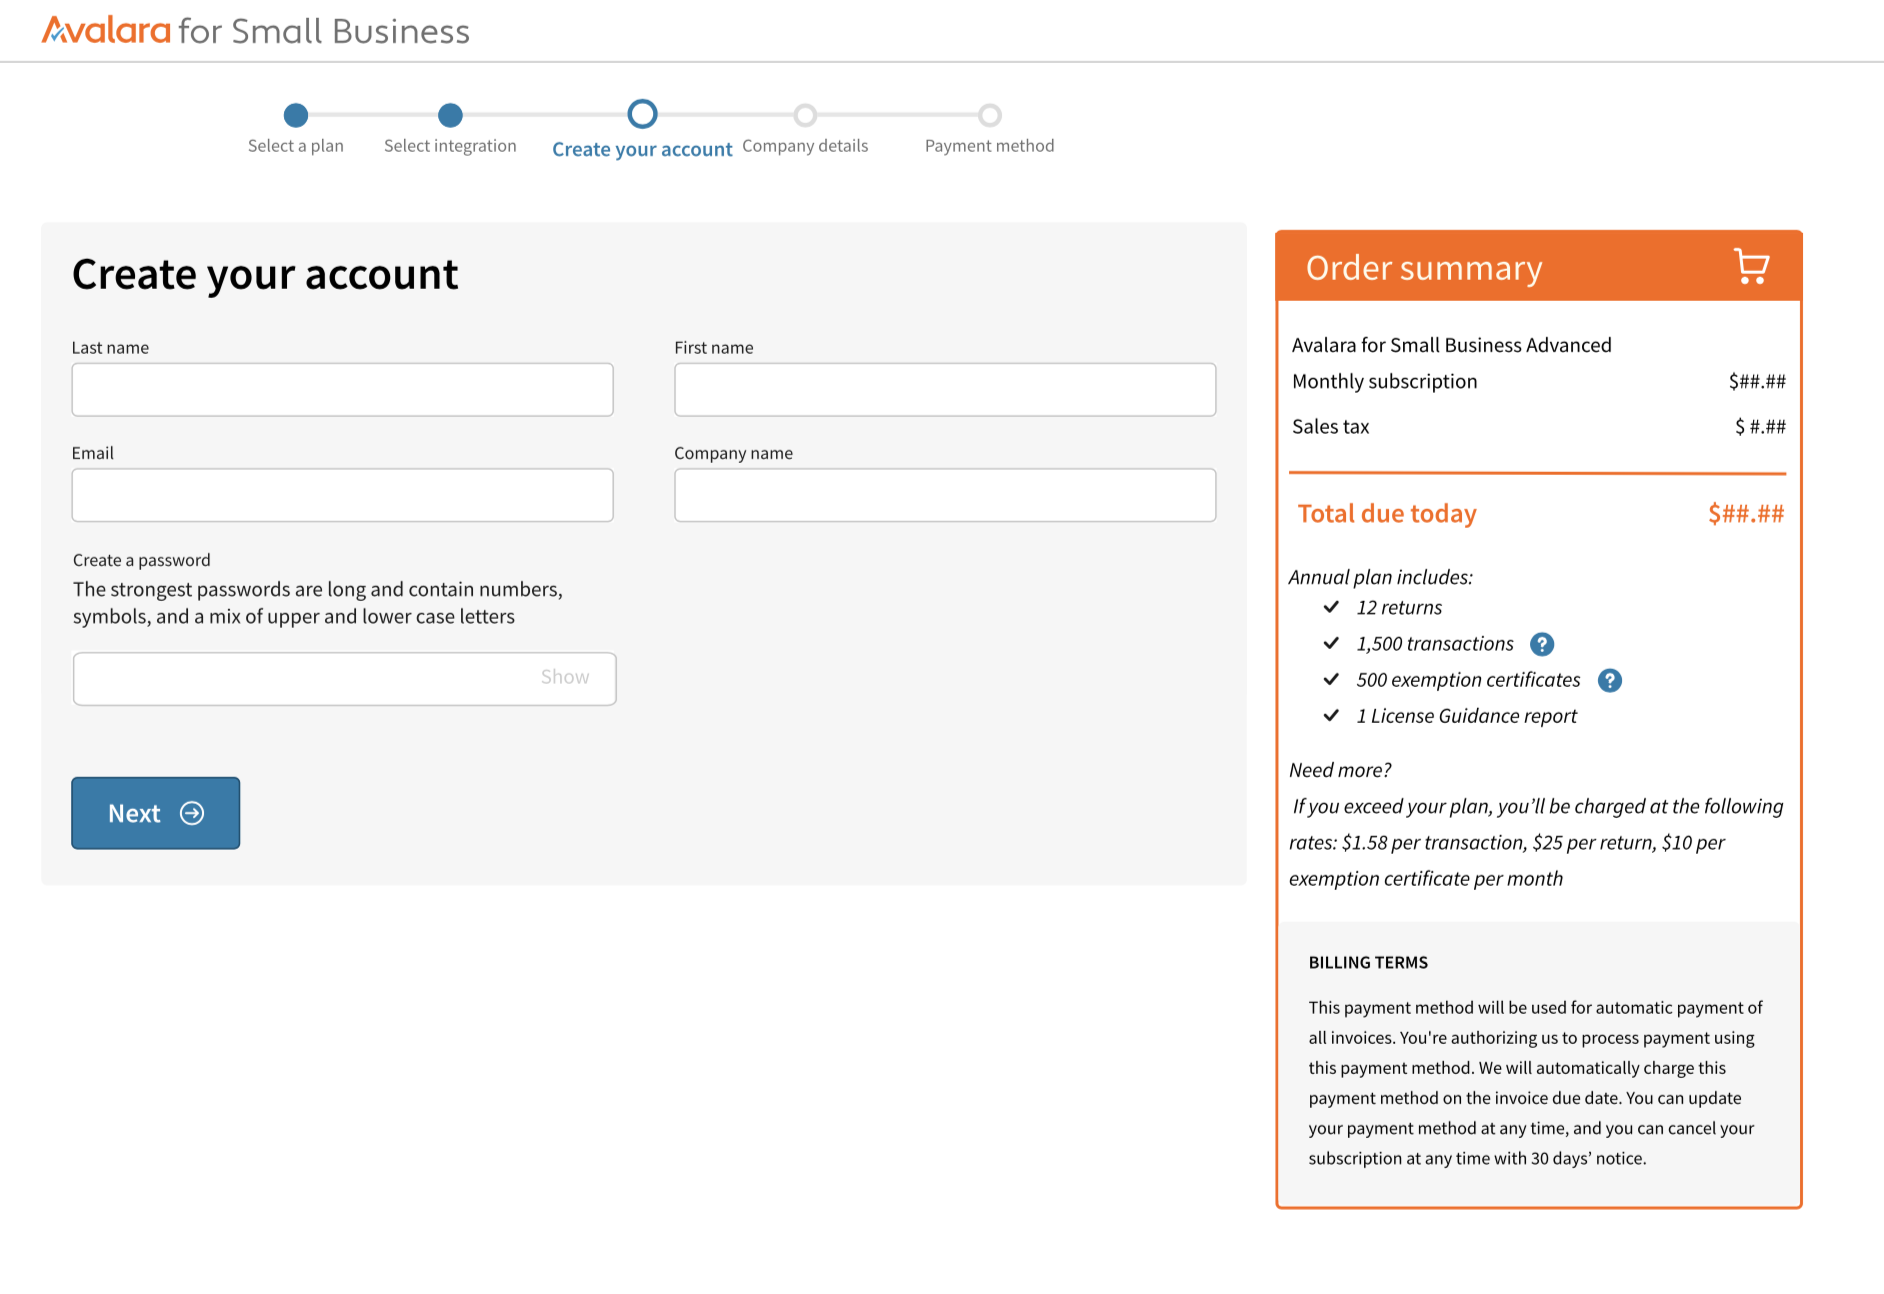Go to the Create your account step label
The height and width of the screenshot is (1294, 1884).
coord(642,149)
